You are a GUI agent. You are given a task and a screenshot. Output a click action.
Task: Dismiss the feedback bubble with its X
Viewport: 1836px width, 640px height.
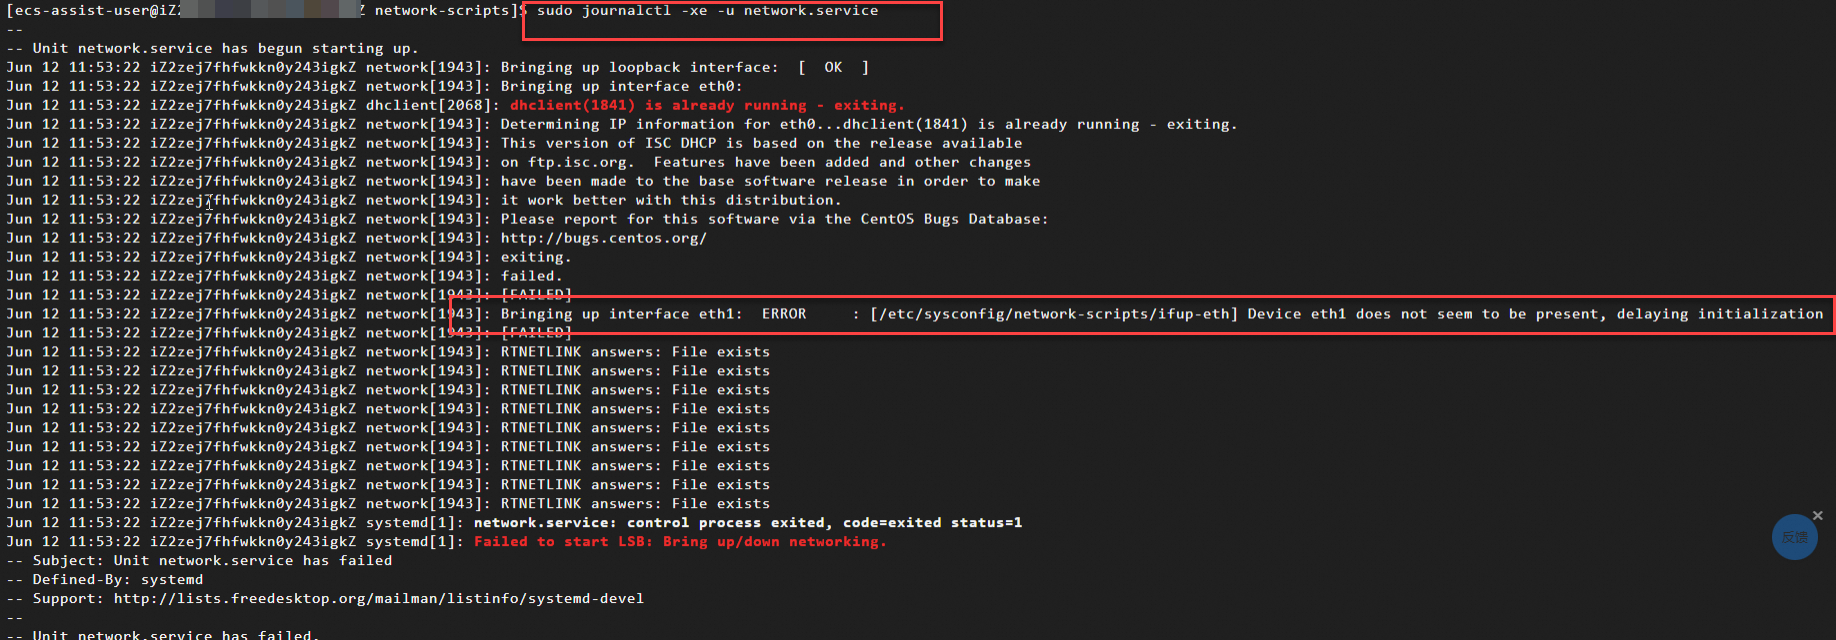(1817, 516)
